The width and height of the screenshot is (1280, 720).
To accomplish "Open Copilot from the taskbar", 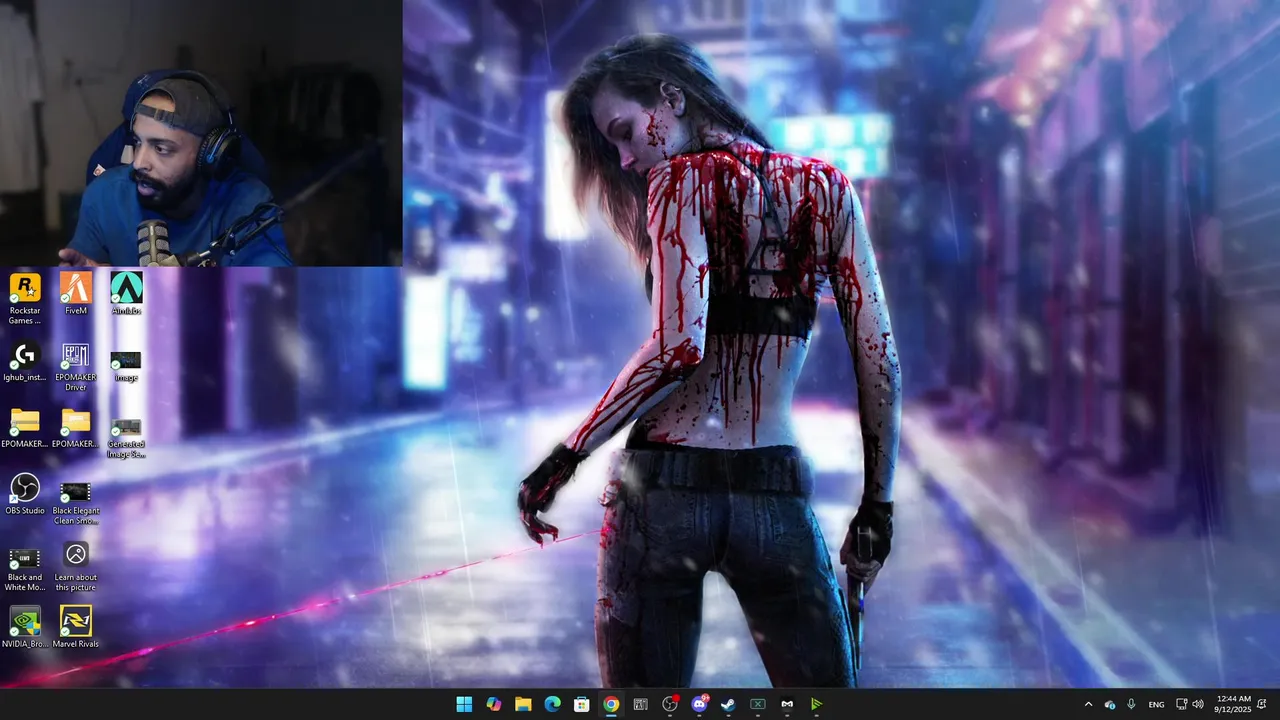I will (x=493, y=704).
